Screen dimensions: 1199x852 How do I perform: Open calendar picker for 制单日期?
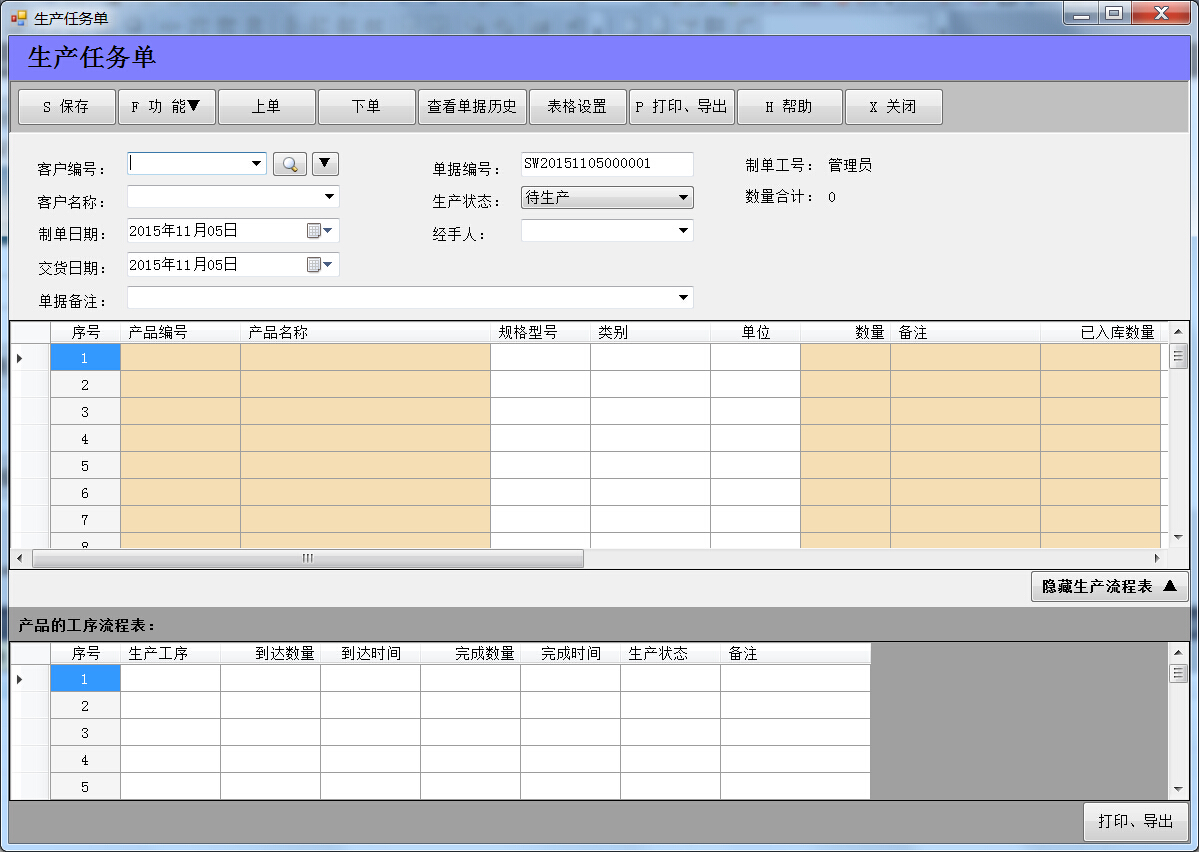(x=320, y=231)
